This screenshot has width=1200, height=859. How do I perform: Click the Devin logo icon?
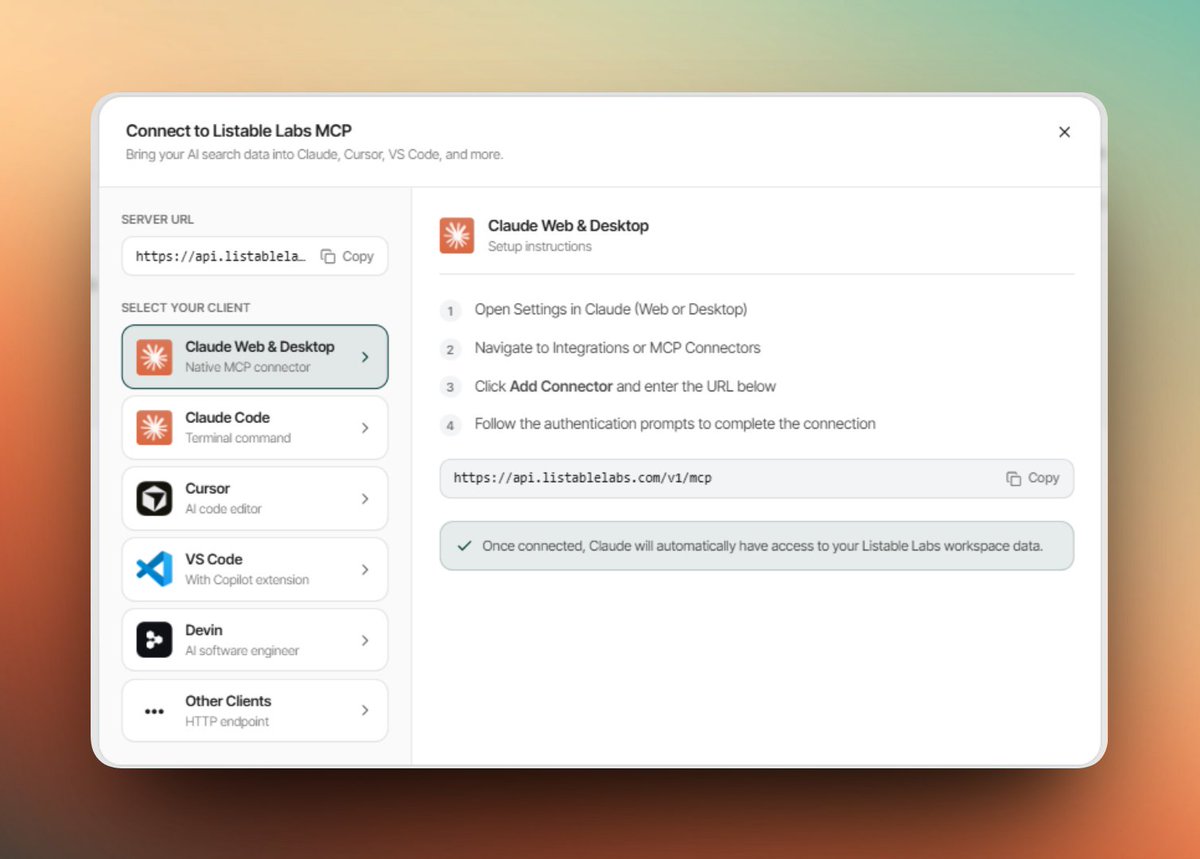pyautogui.click(x=154, y=640)
